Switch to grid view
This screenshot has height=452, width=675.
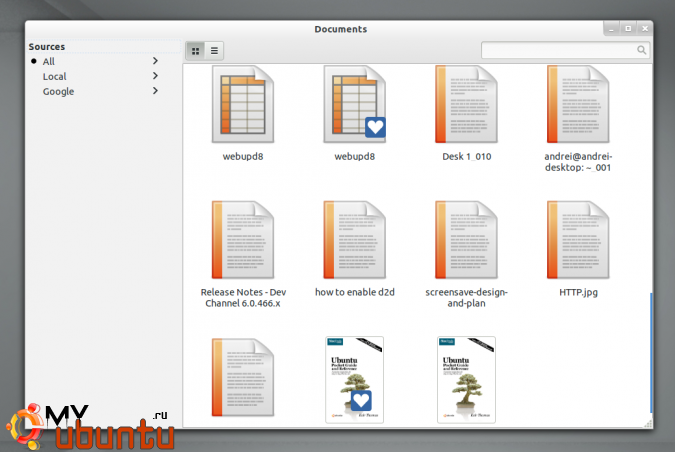195,51
